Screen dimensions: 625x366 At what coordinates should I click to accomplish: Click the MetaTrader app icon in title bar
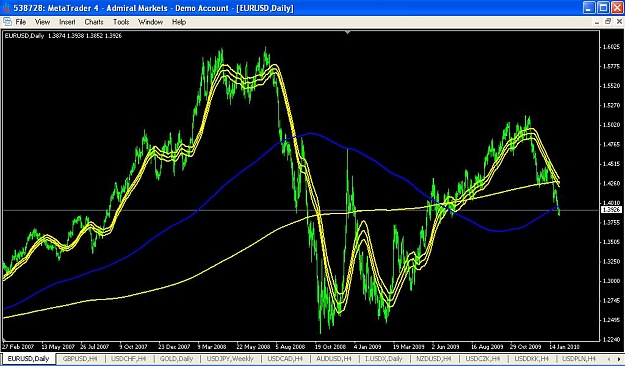(x=6, y=8)
